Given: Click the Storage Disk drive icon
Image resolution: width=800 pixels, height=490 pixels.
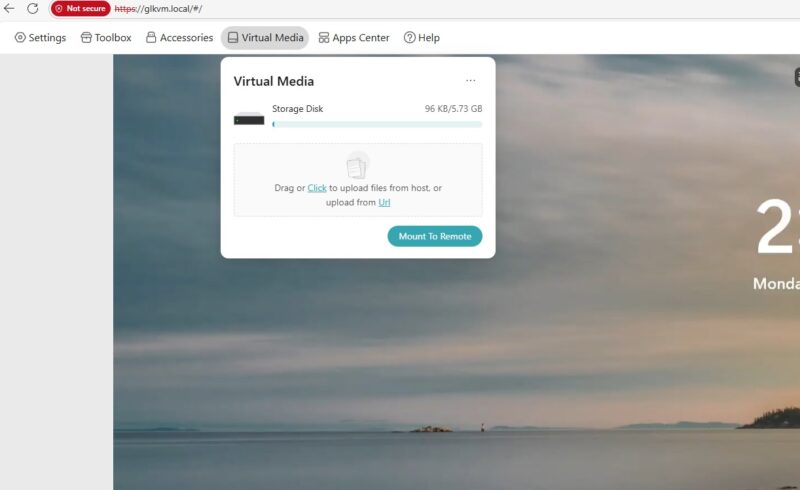Looking at the screenshot, I should (249, 119).
